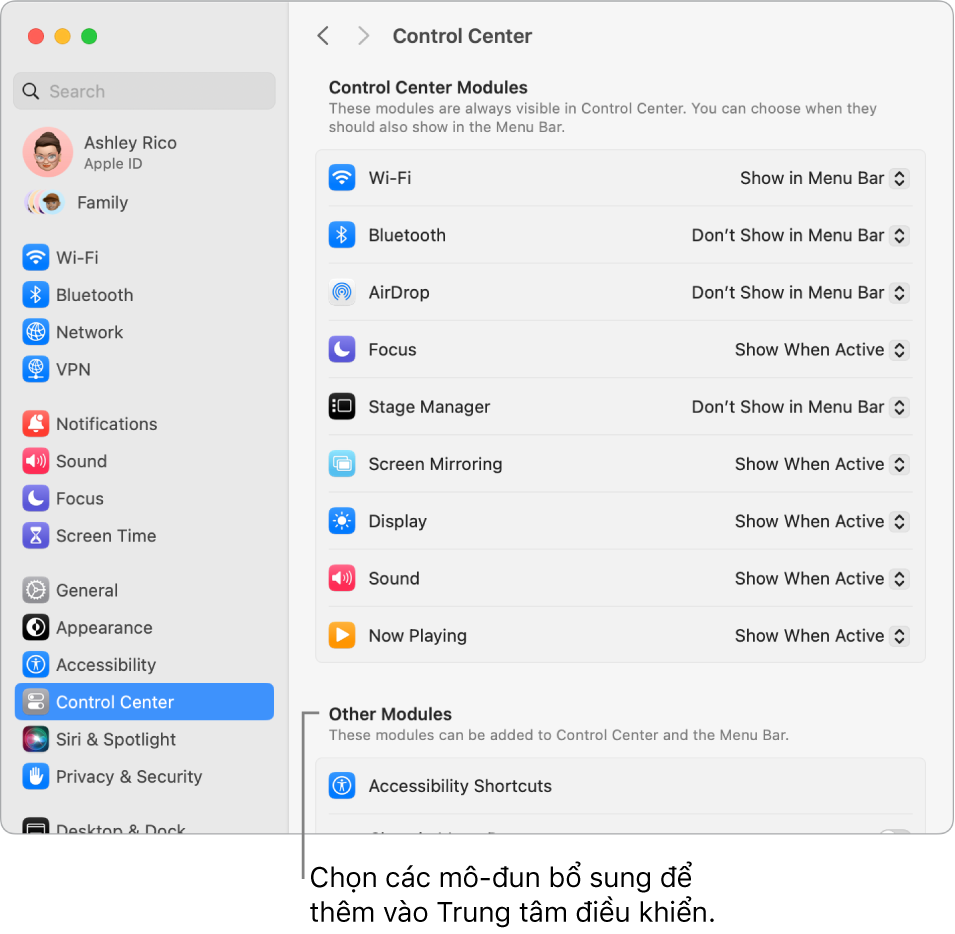Select the General label in the sidebar

[87, 590]
